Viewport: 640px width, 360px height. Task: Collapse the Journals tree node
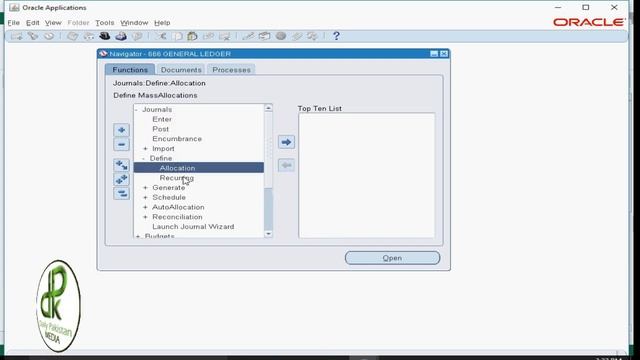pyautogui.click(x=137, y=110)
